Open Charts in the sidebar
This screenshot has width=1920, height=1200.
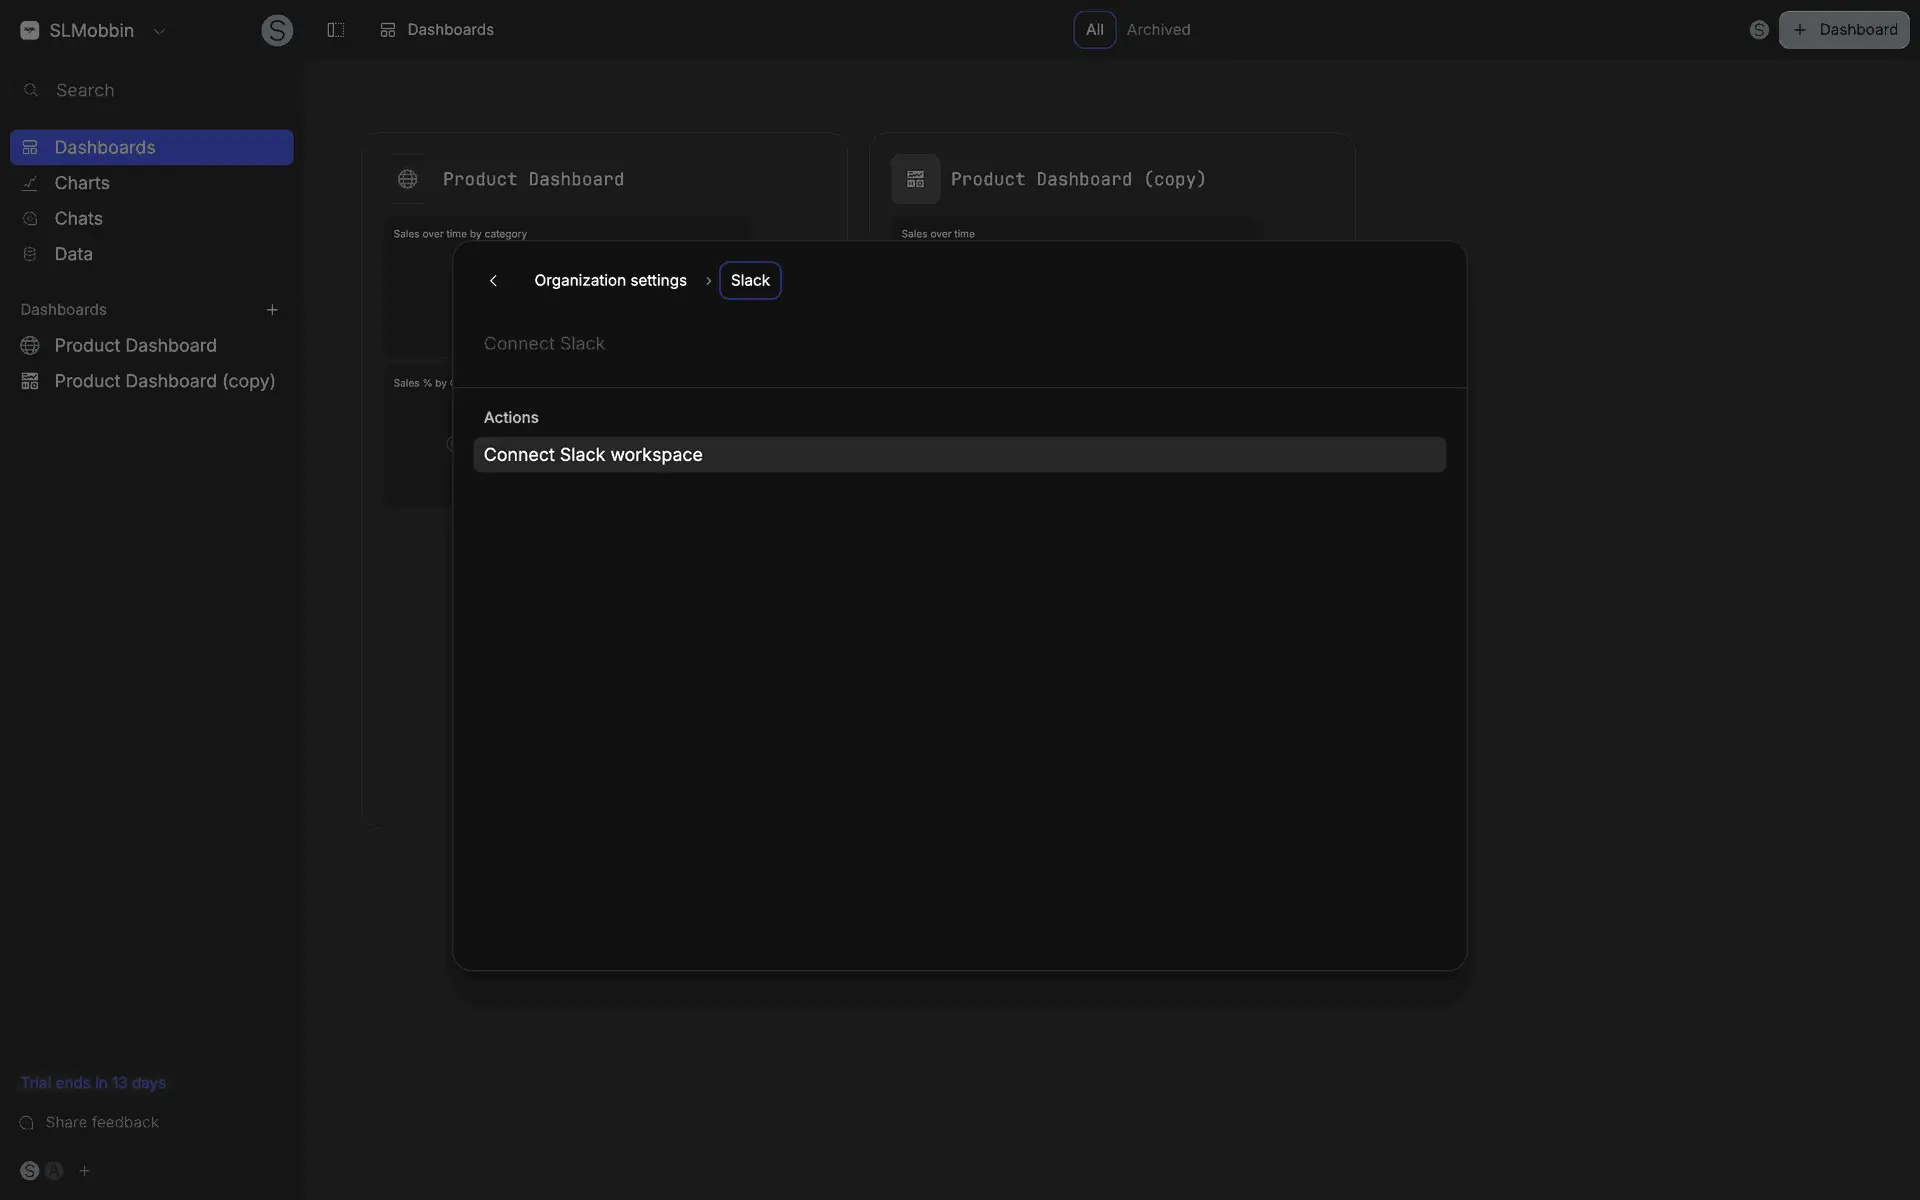[x=82, y=183]
